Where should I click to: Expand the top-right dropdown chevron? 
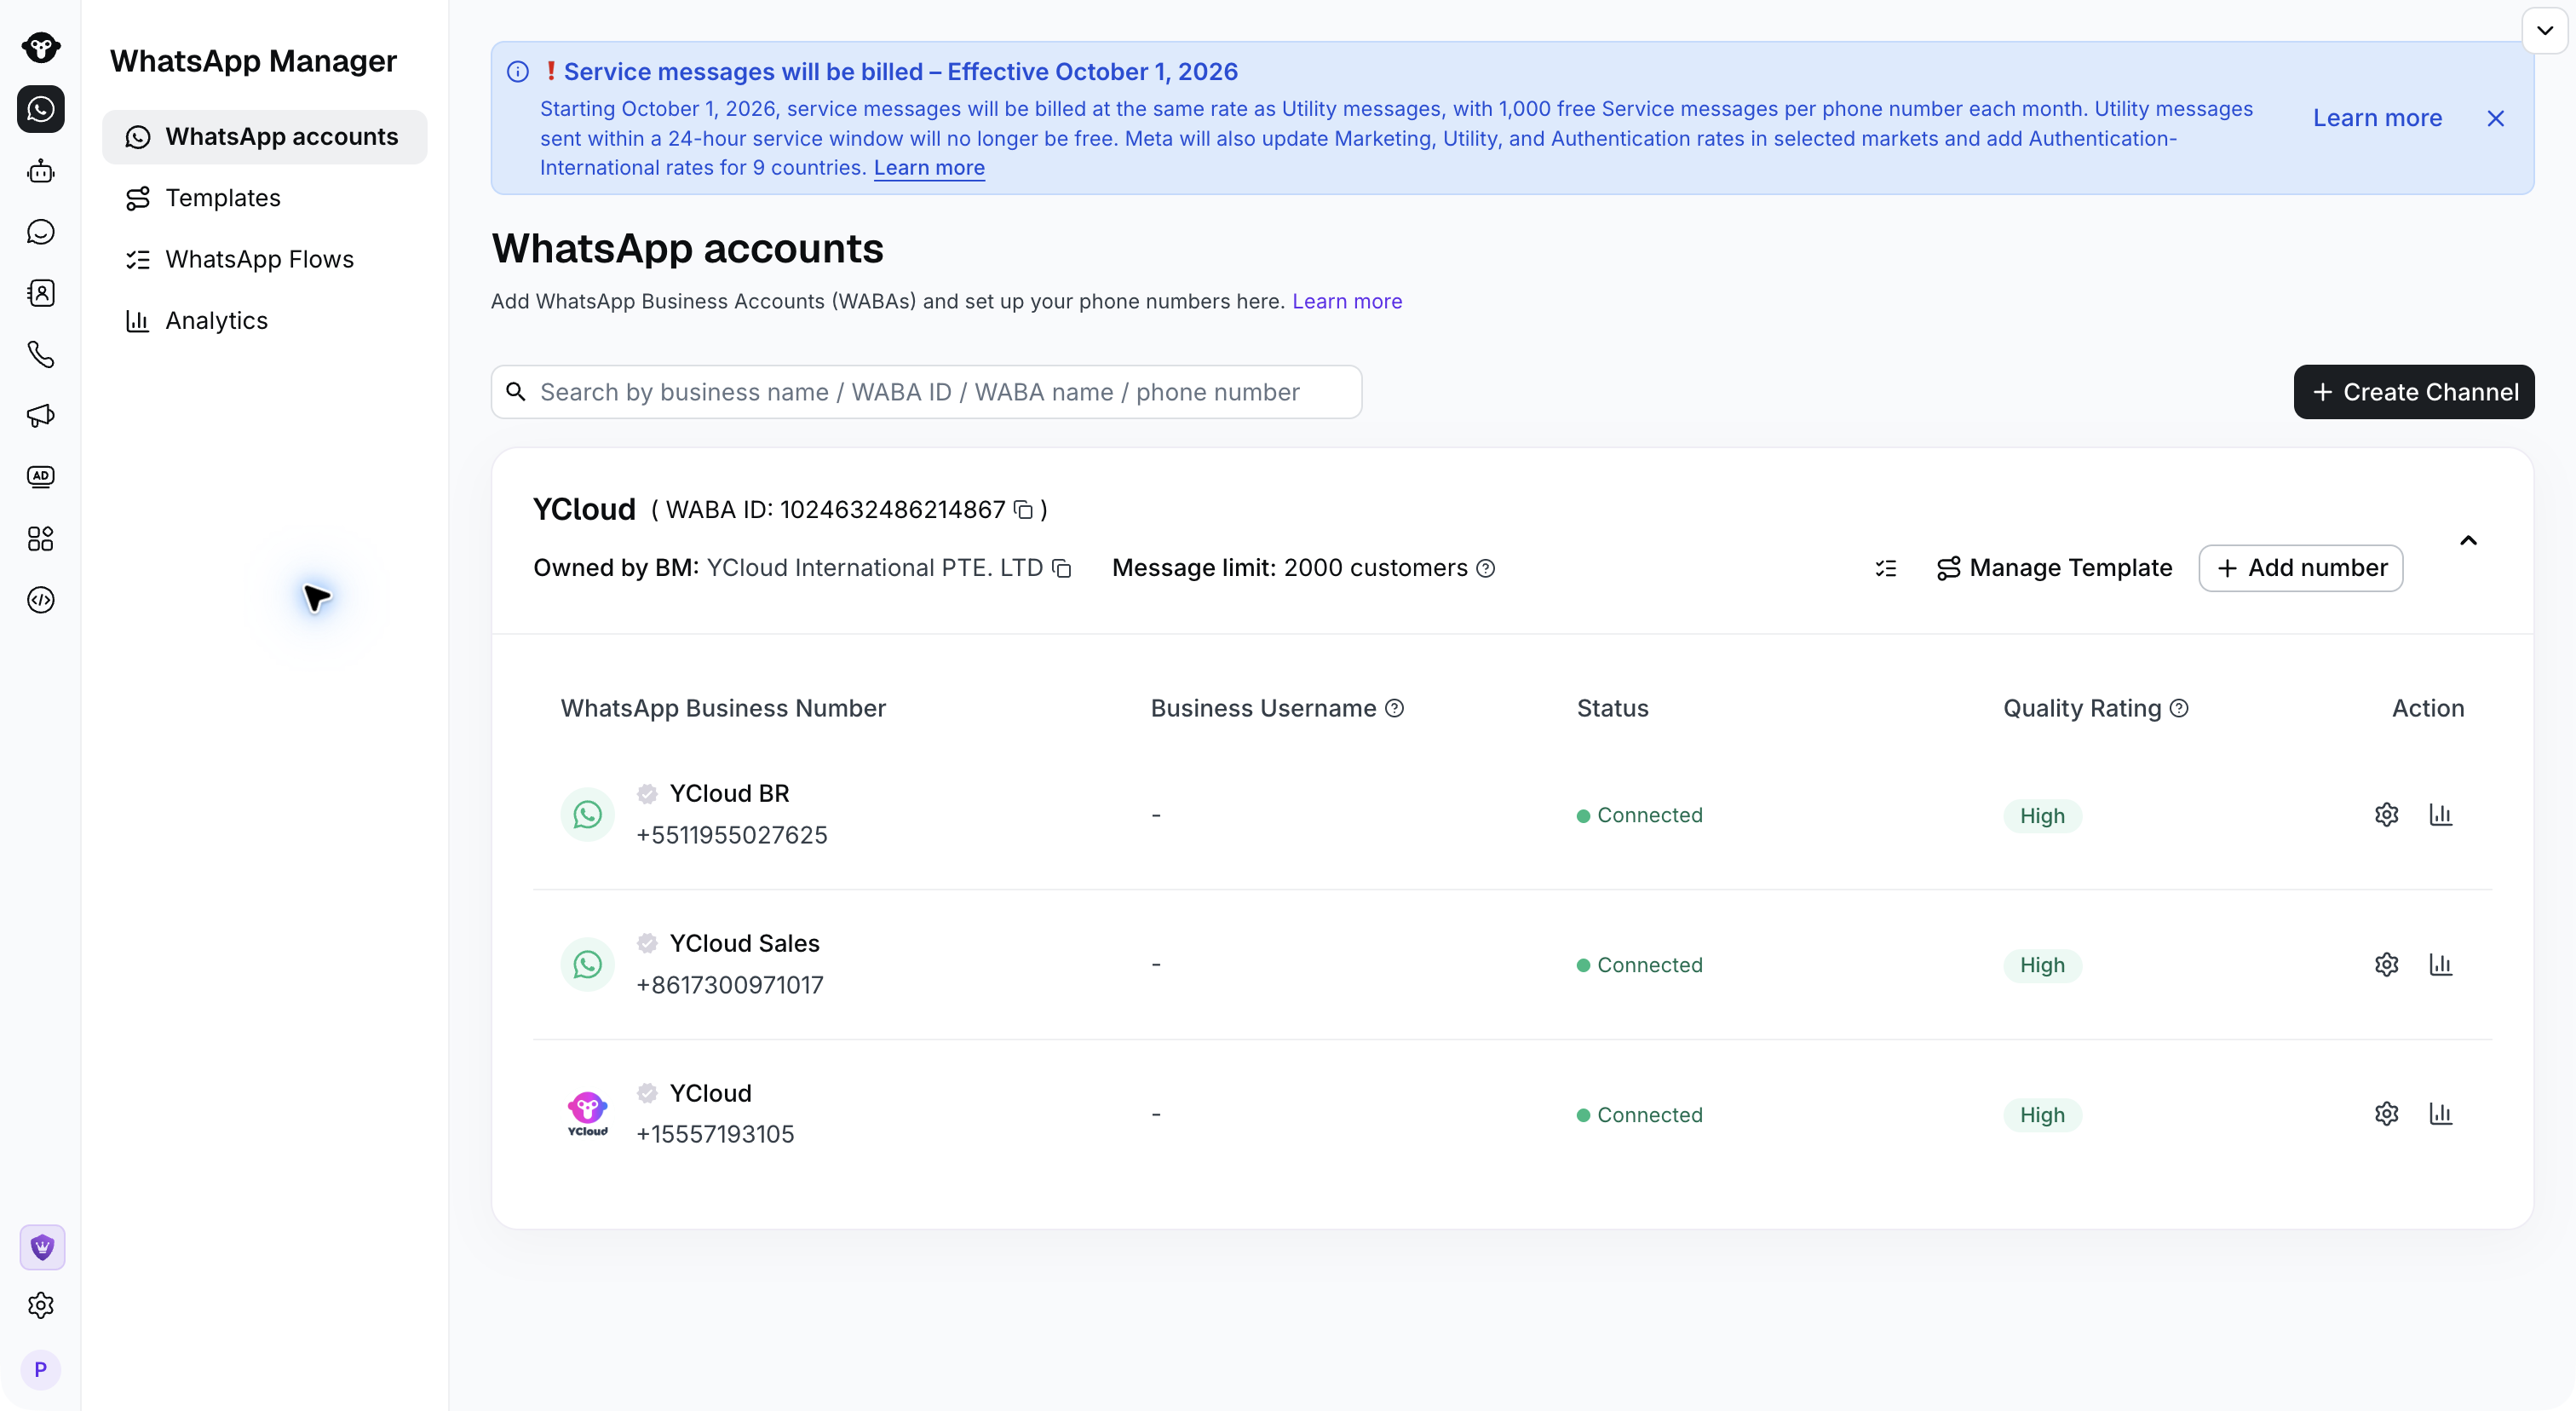2545,30
